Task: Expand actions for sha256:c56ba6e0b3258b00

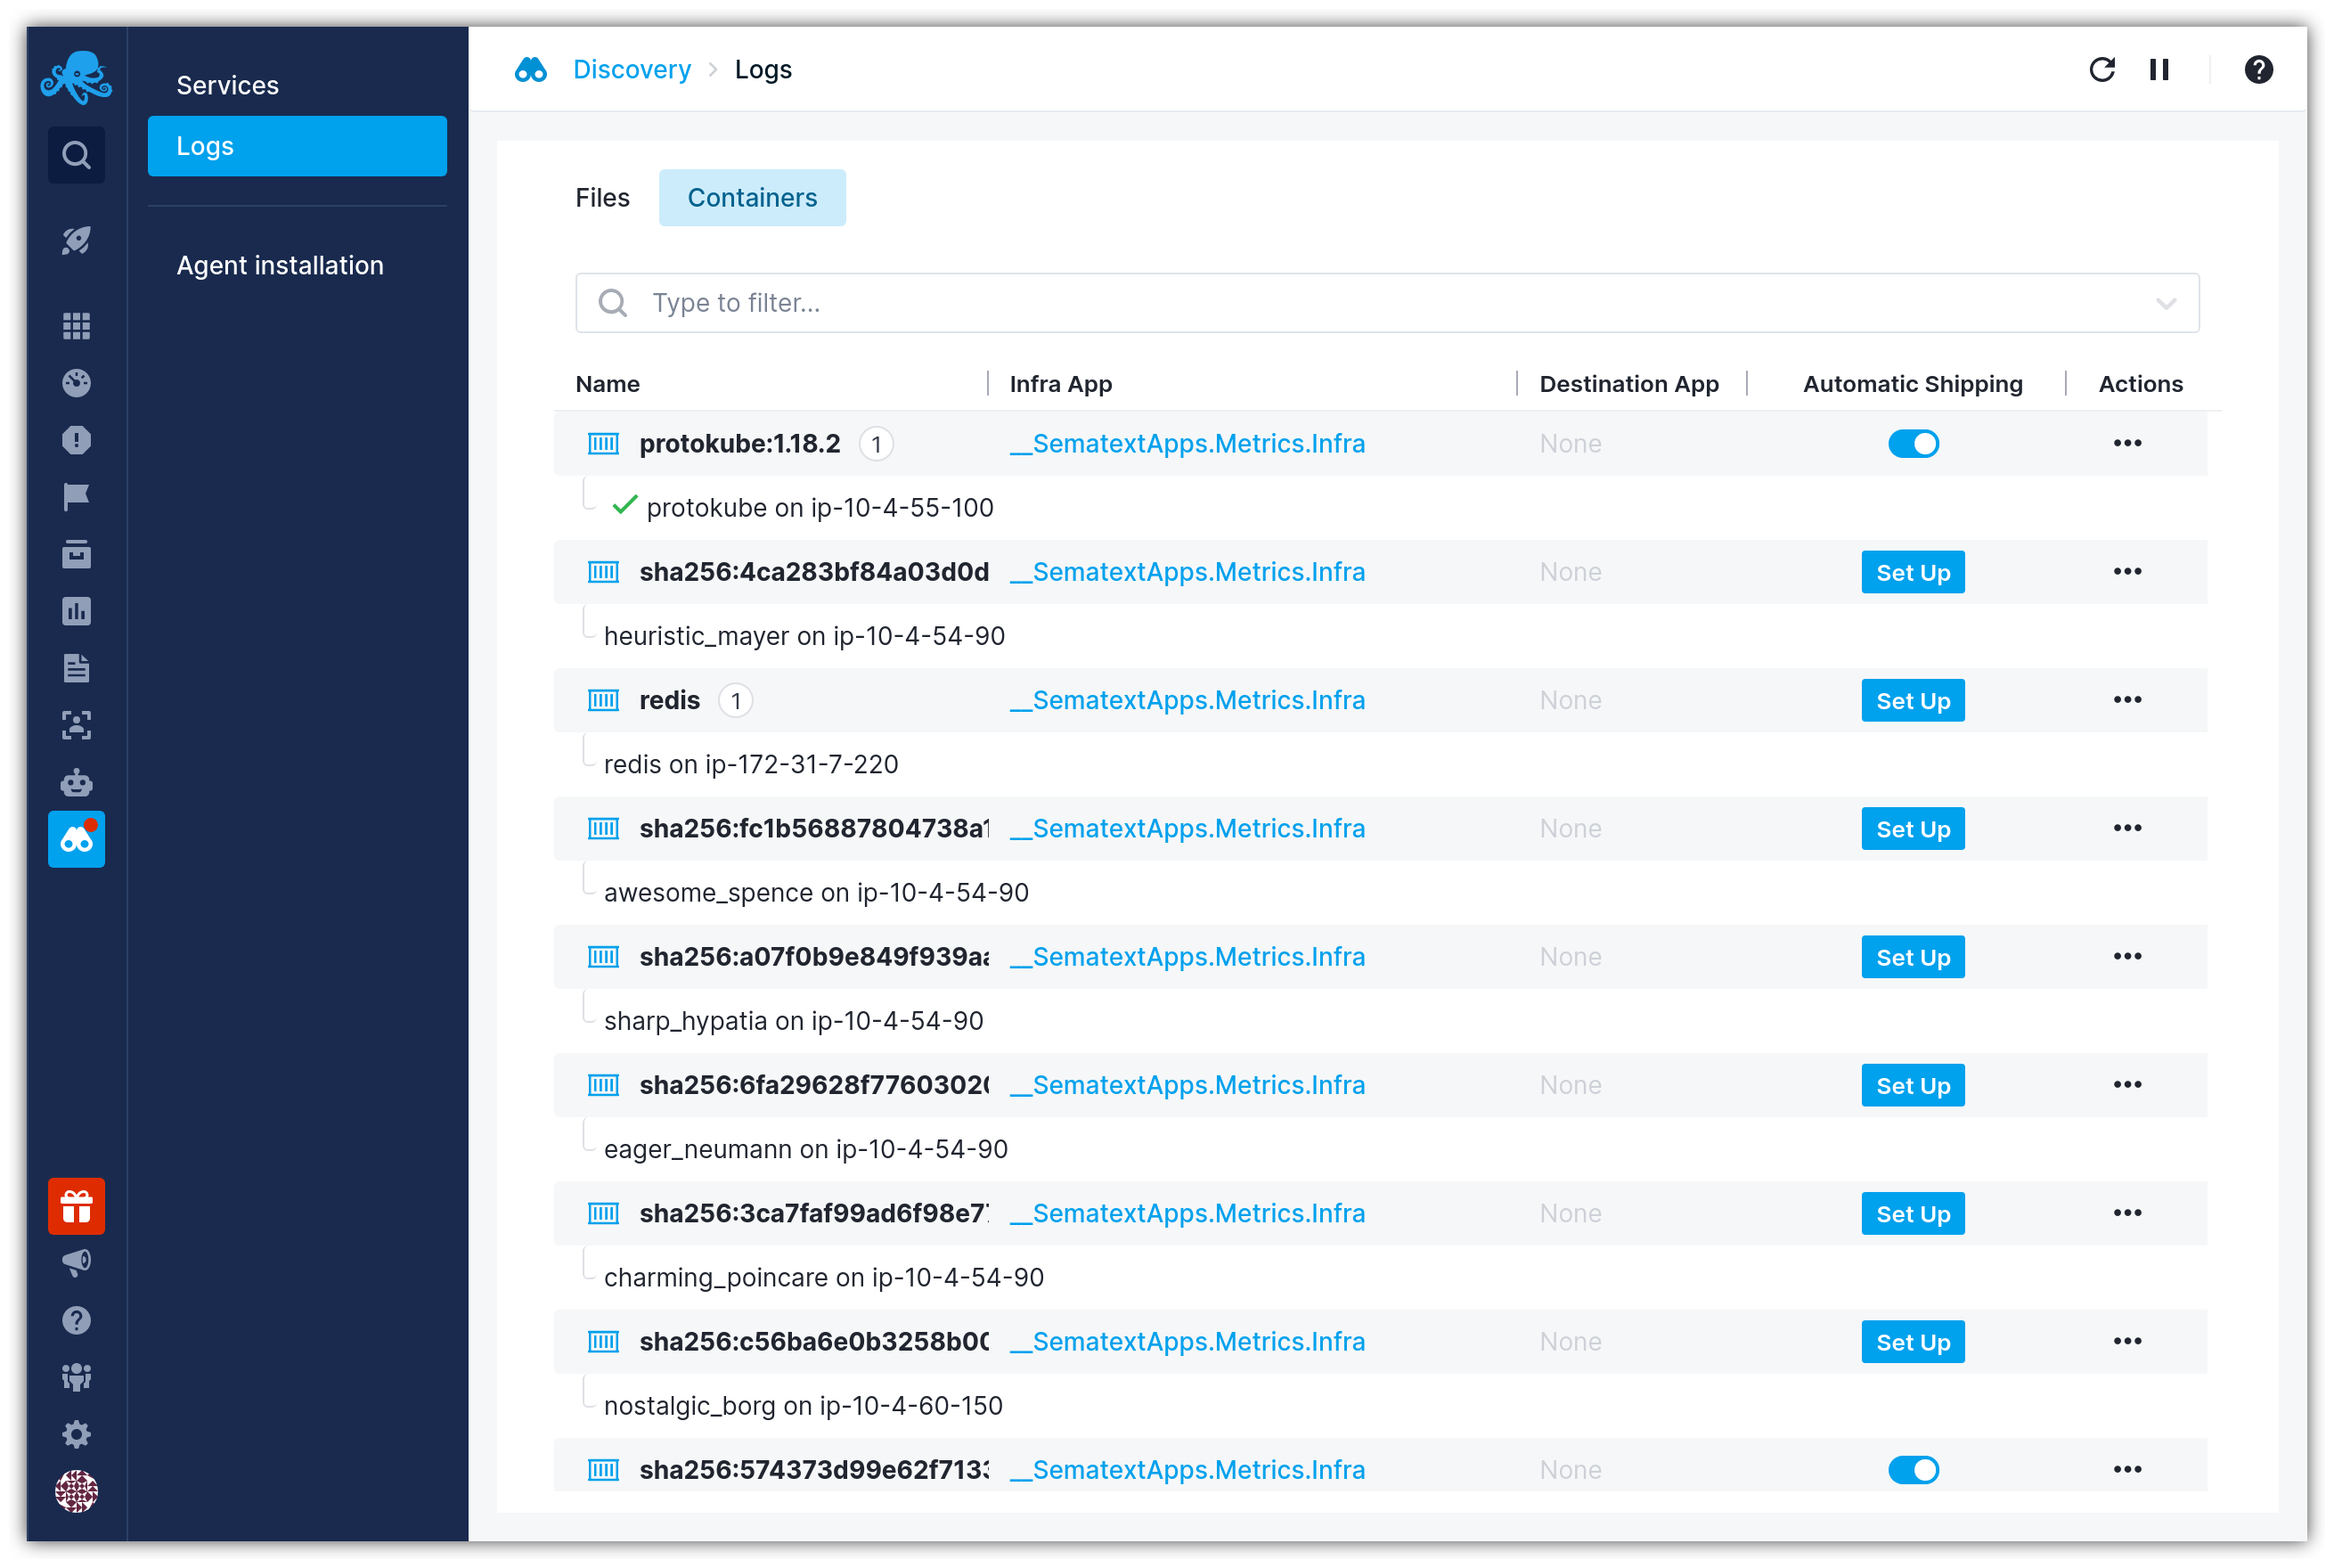Action: [x=2127, y=1341]
